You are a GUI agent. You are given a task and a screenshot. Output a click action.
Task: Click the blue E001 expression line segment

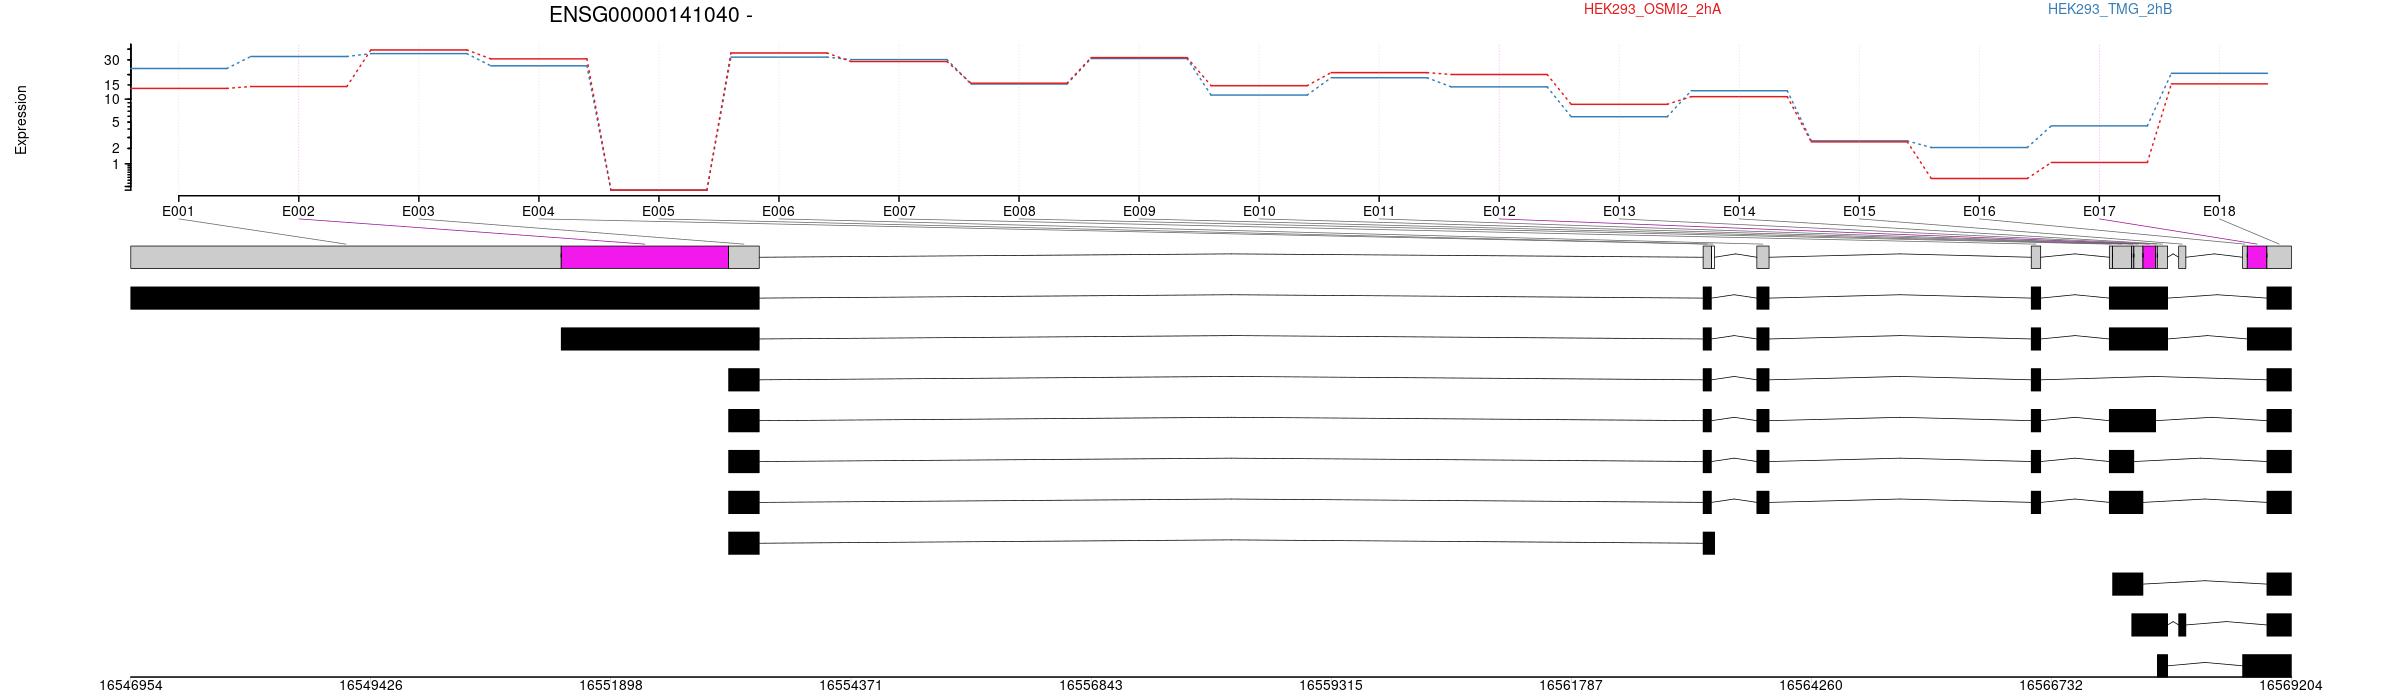(x=178, y=68)
